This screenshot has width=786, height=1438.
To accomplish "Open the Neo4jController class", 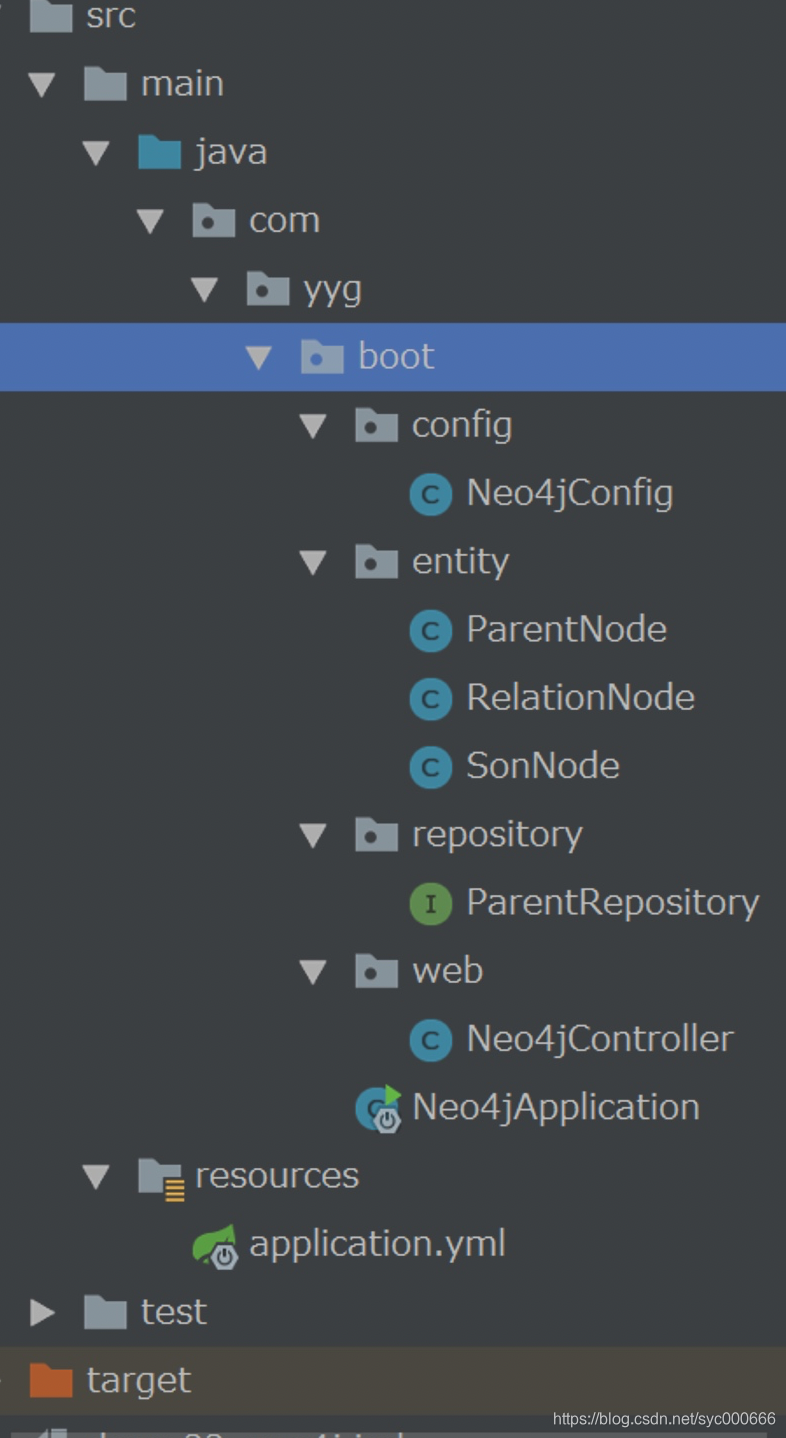I will coord(597,1039).
